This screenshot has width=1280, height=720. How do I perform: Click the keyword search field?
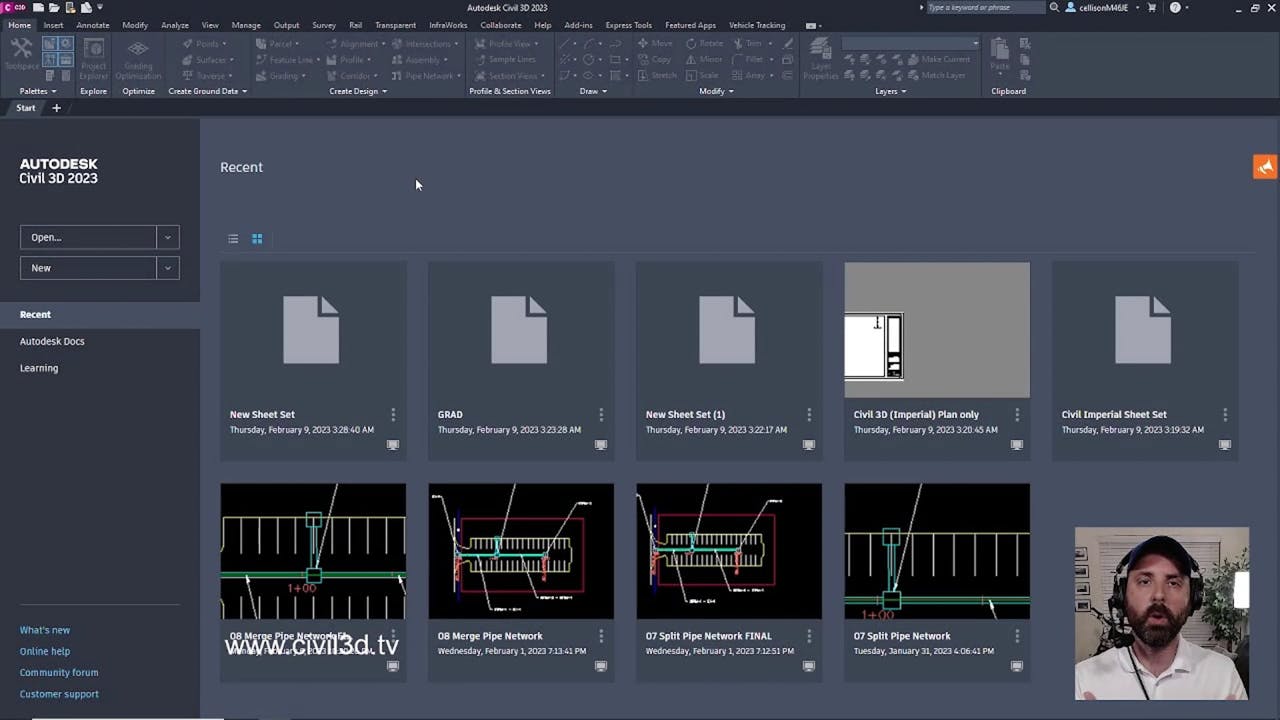pyautogui.click(x=983, y=7)
